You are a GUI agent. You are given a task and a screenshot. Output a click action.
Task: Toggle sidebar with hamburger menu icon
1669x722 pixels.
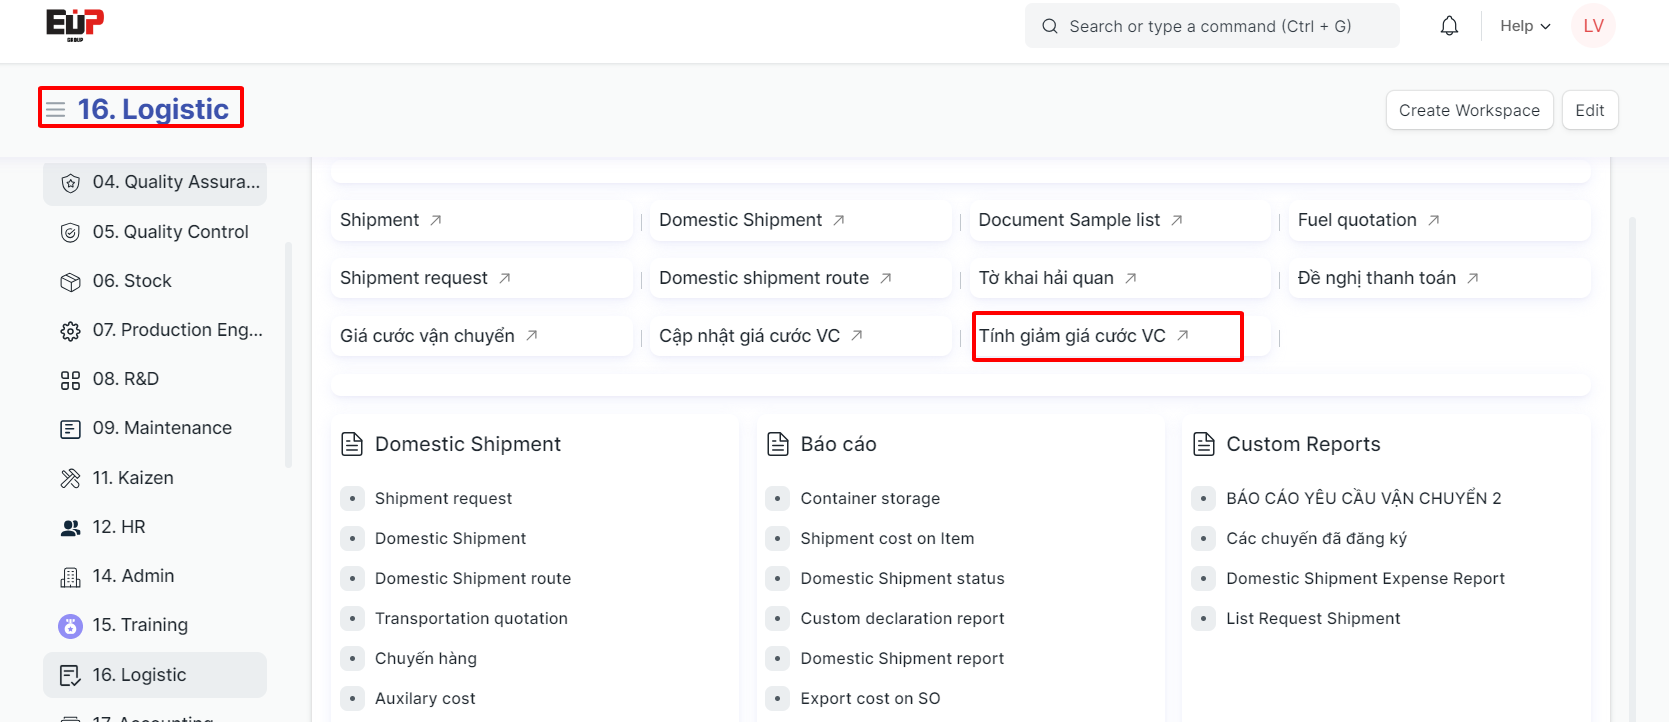pos(56,109)
